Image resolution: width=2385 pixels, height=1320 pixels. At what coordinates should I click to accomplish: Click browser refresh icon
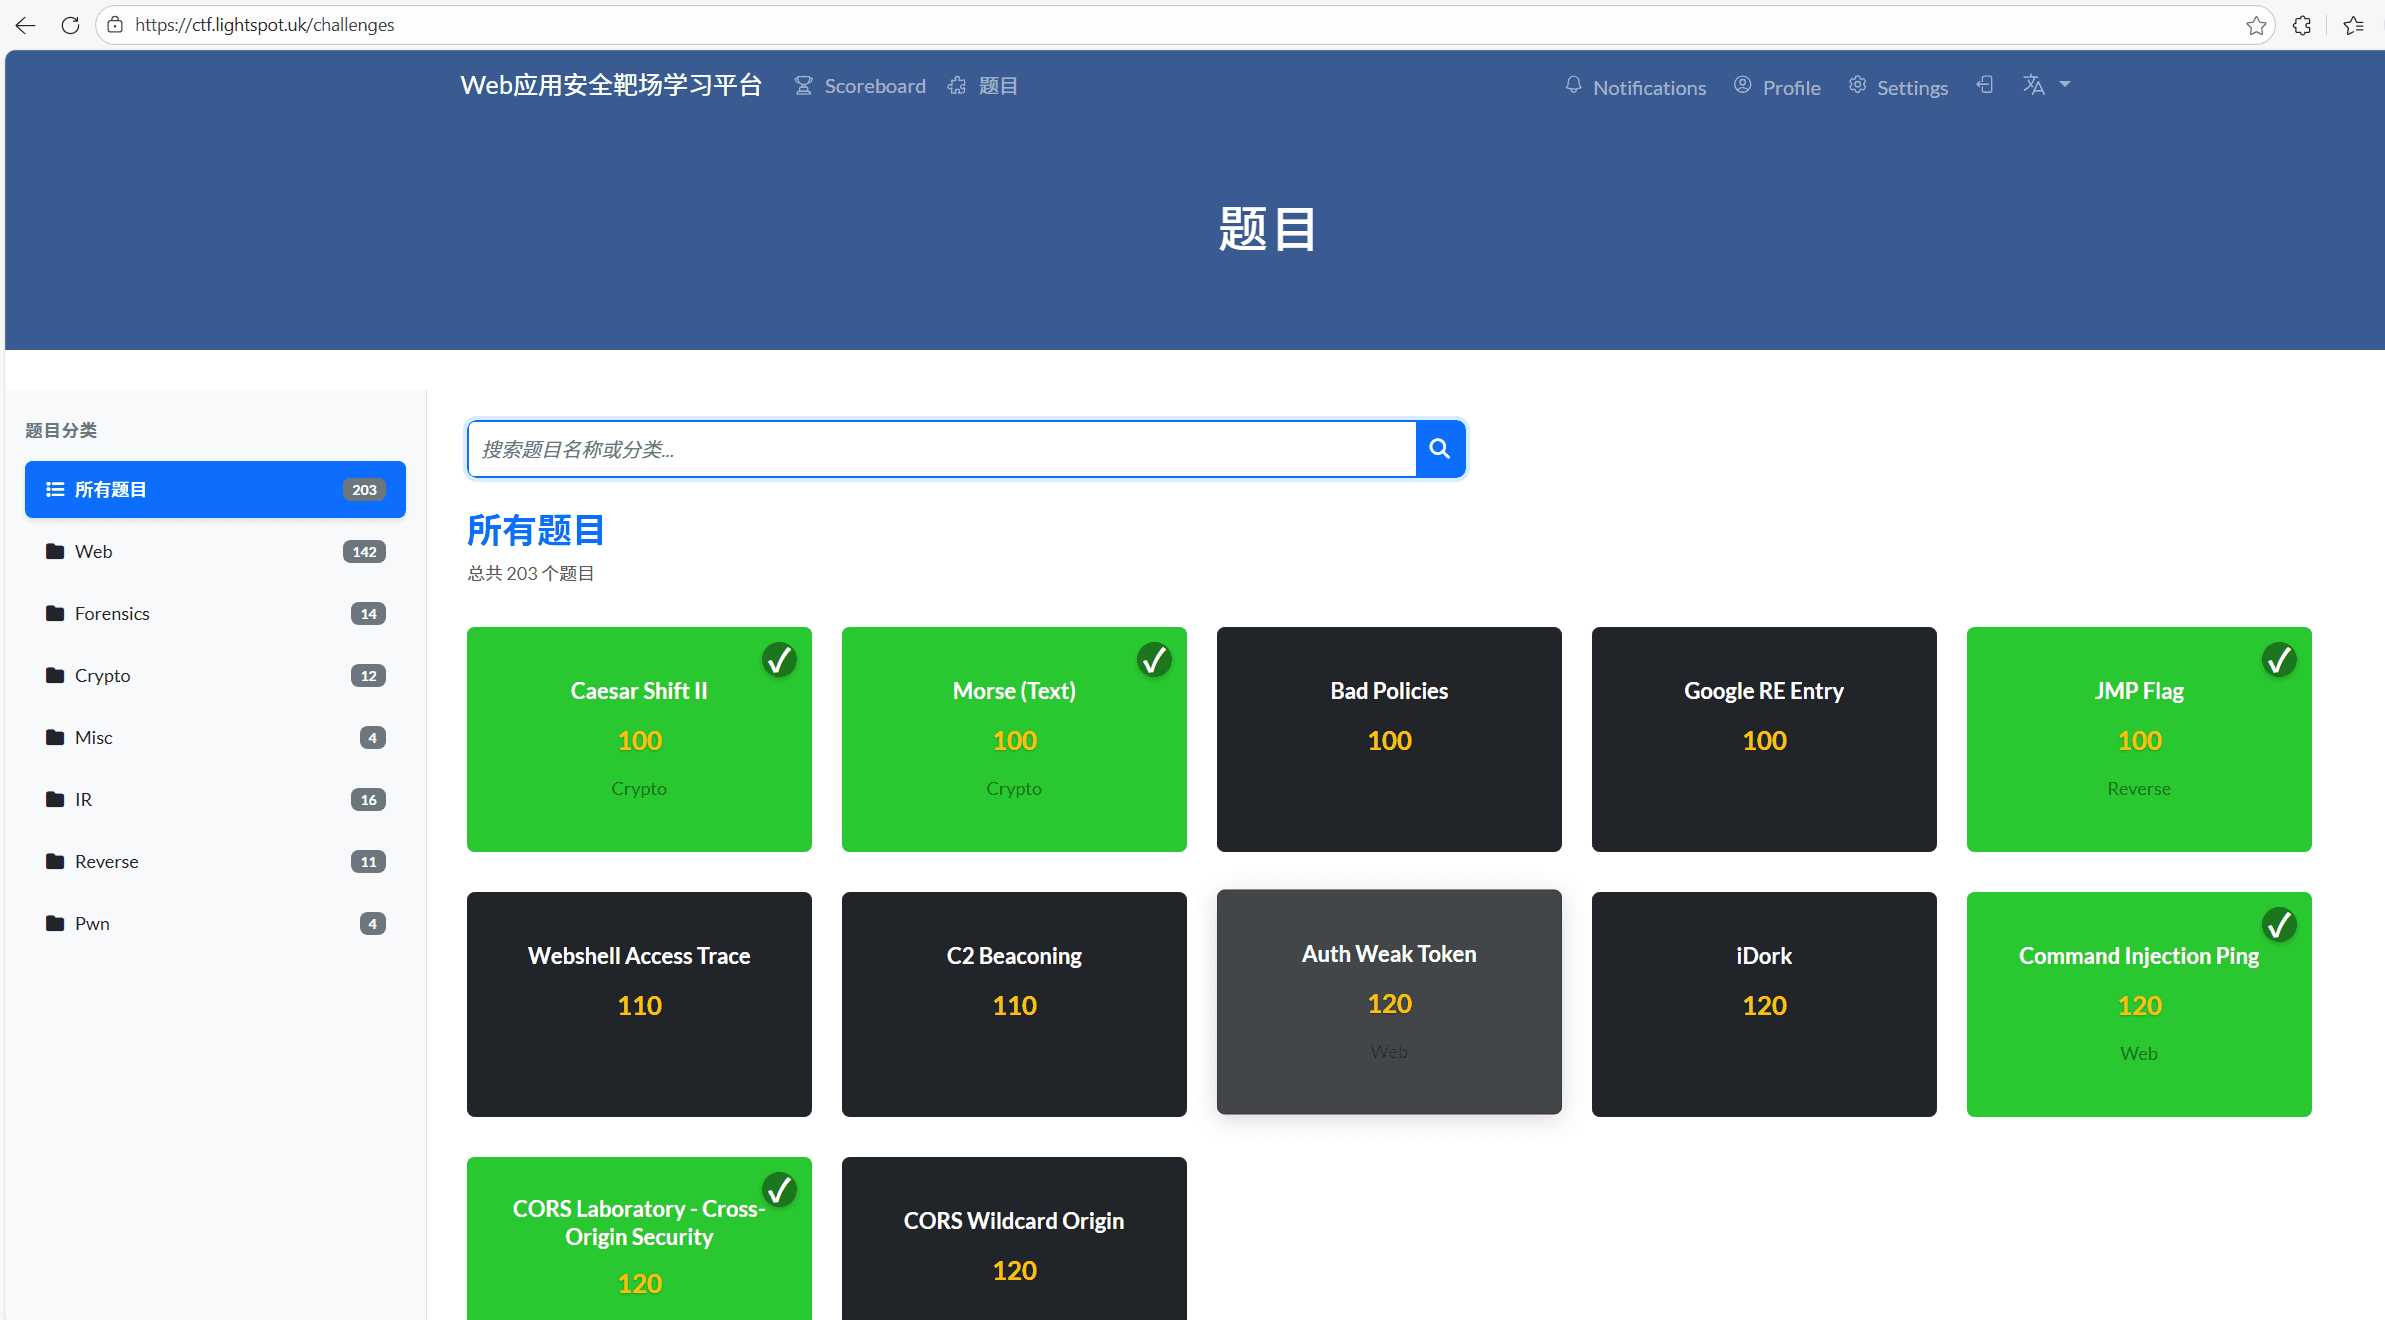click(x=70, y=25)
